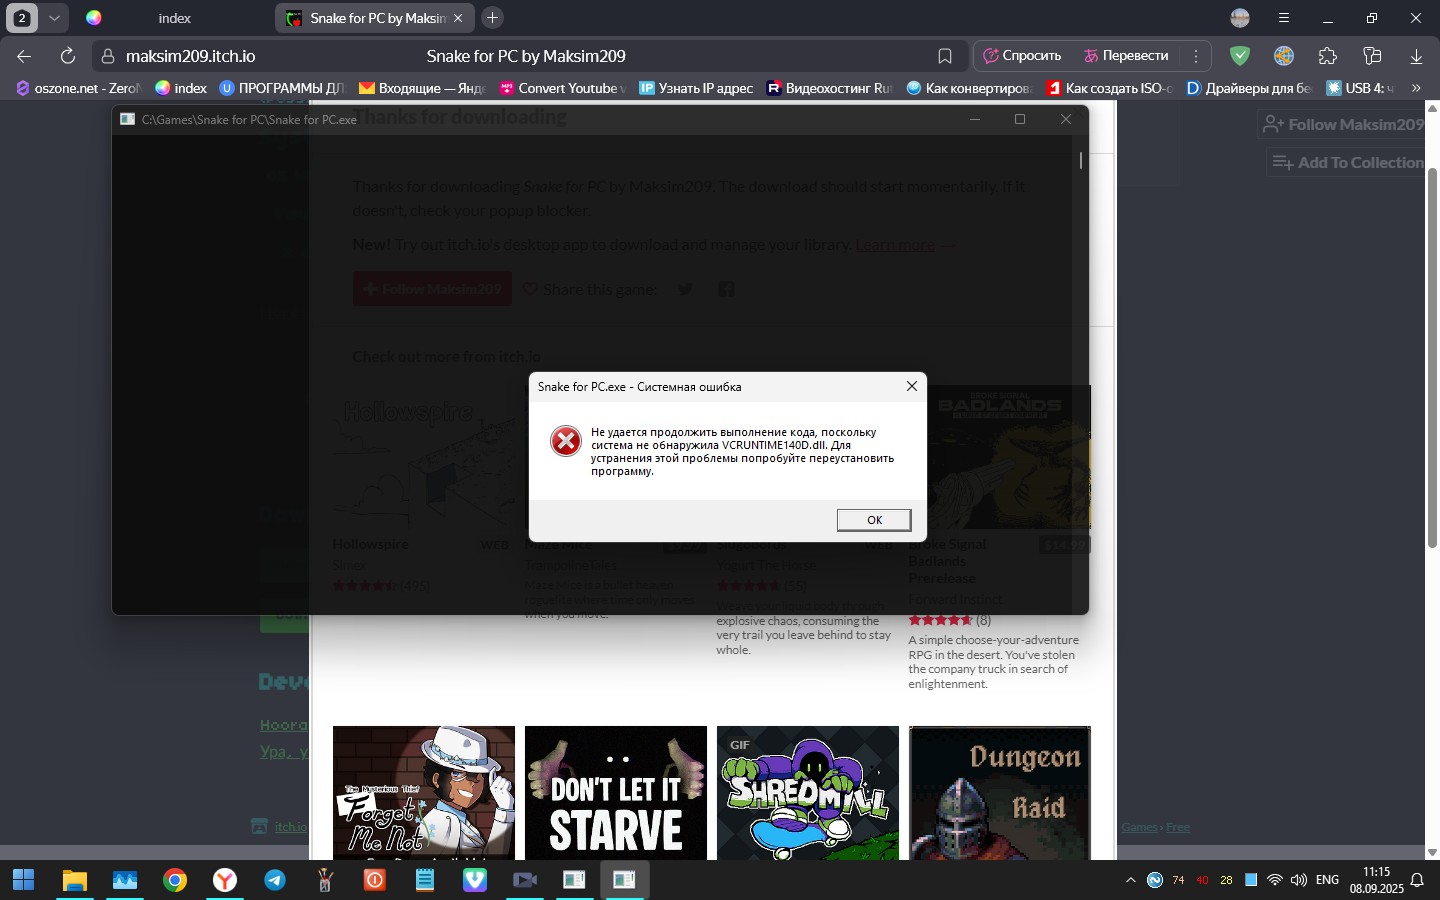
Task: Close the Snake for PC tab
Action: 458,18
